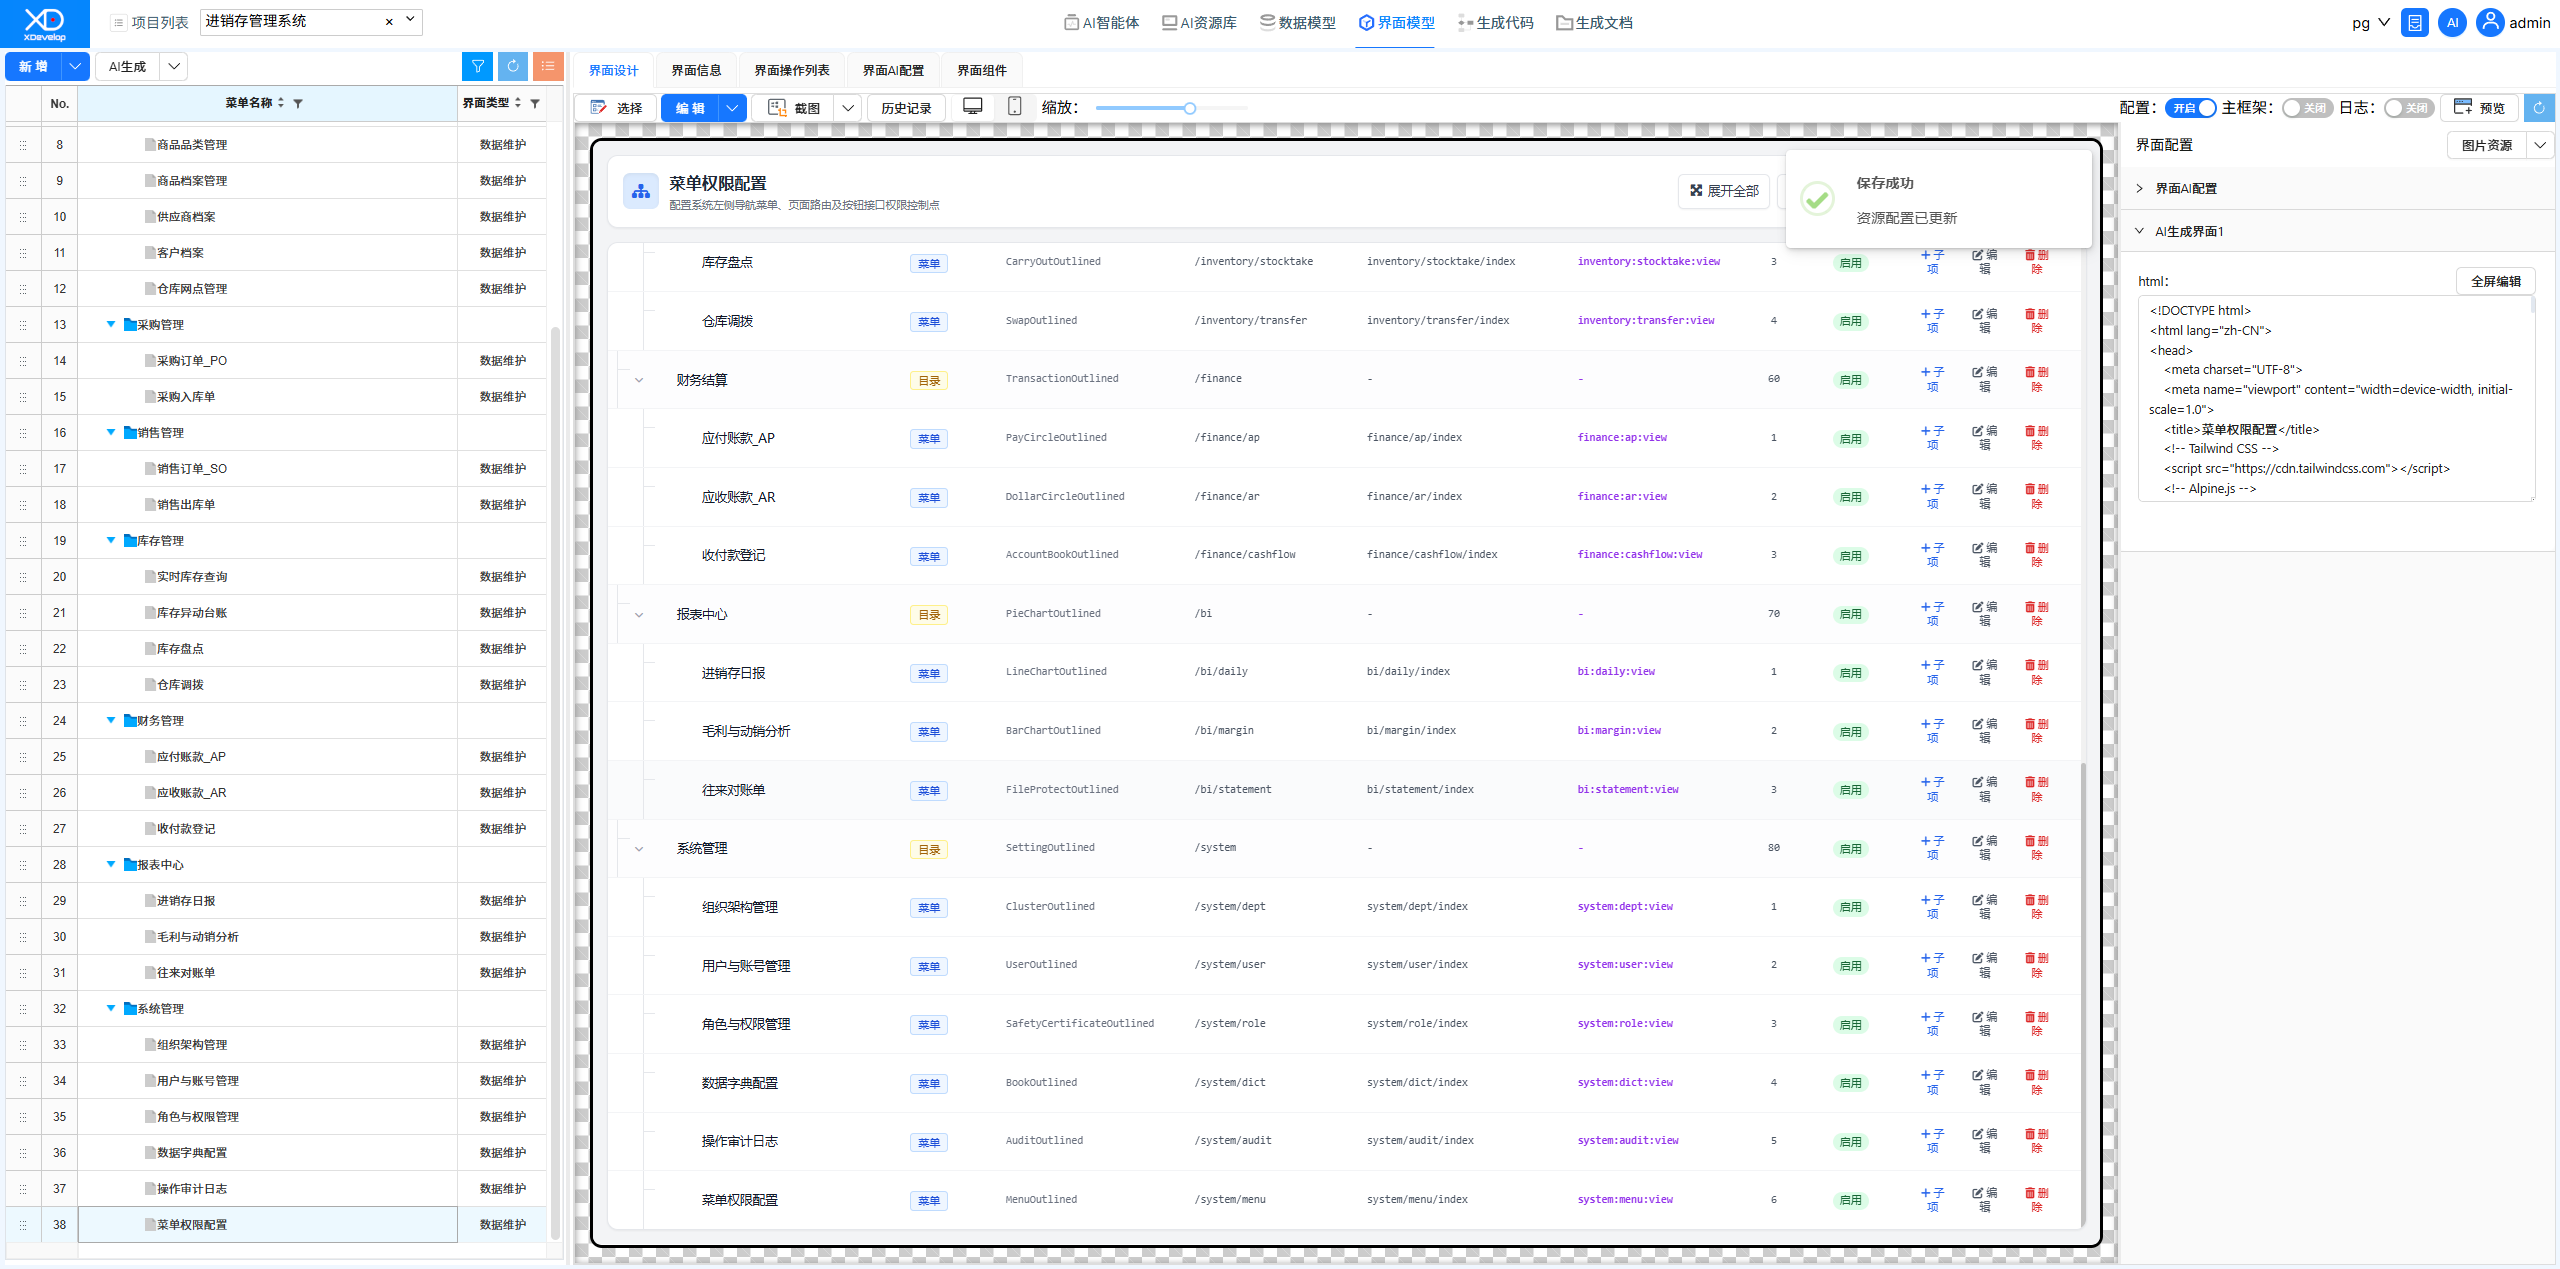Open the pg database dropdown
The height and width of the screenshot is (1269, 2560).
pos(2370,22)
